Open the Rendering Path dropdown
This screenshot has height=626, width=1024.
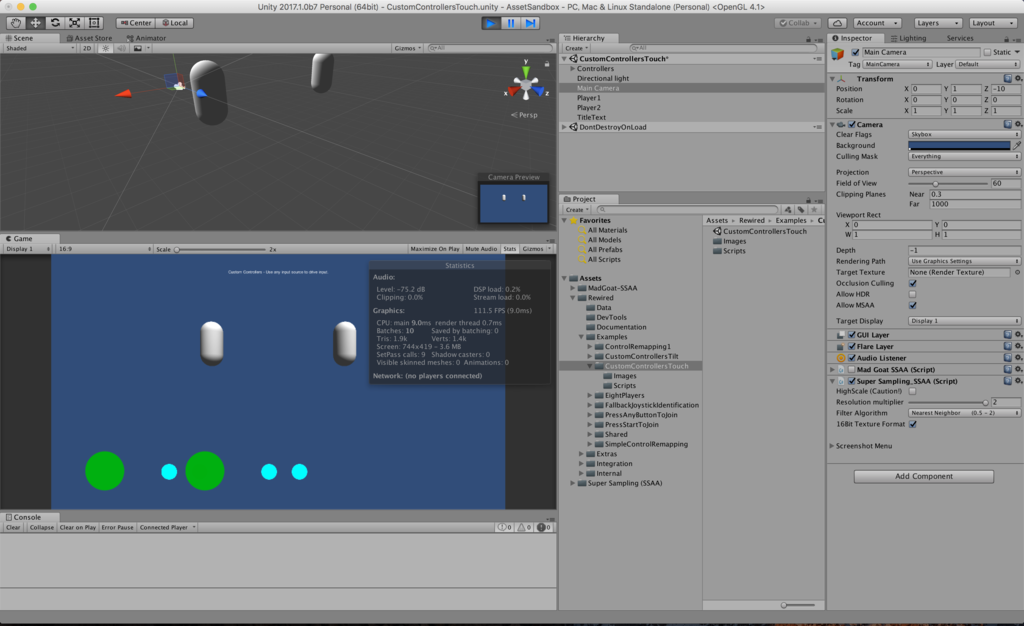tap(964, 261)
